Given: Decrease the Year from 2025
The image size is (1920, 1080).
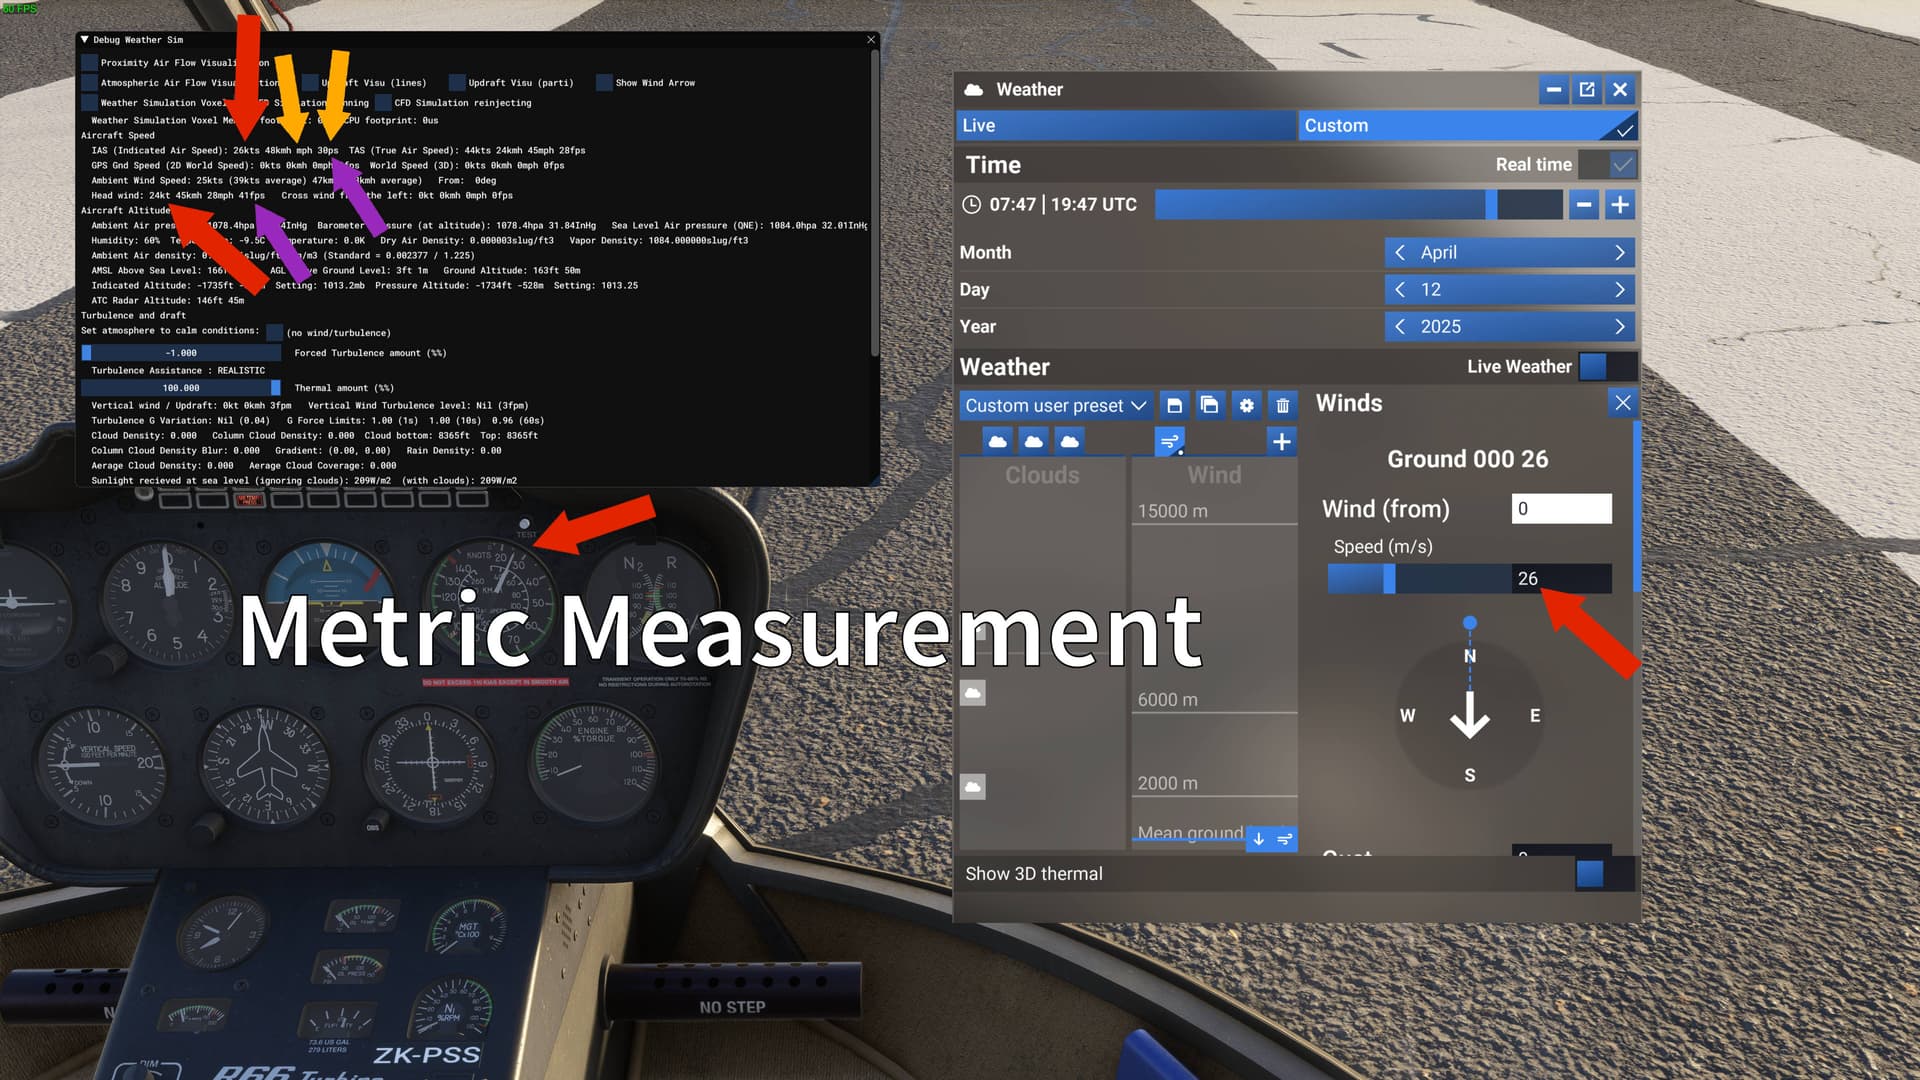Looking at the screenshot, I should coord(1400,327).
